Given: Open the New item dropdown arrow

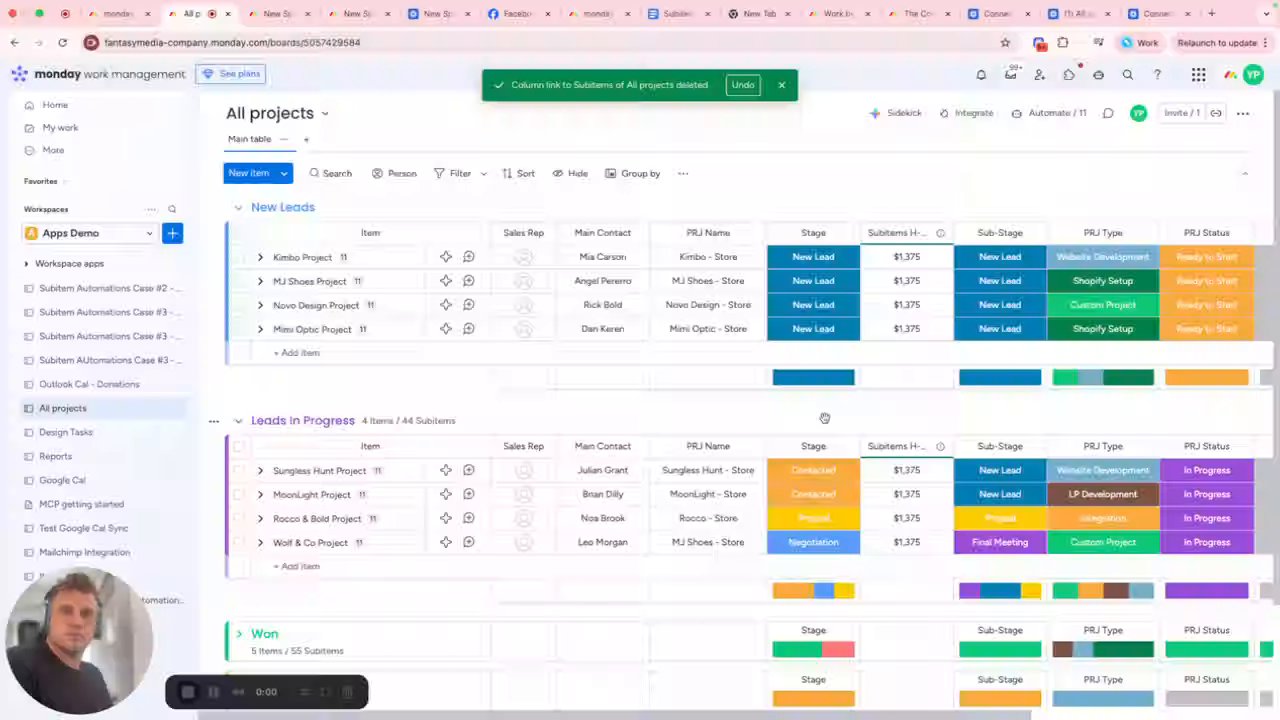Looking at the screenshot, I should (x=284, y=173).
